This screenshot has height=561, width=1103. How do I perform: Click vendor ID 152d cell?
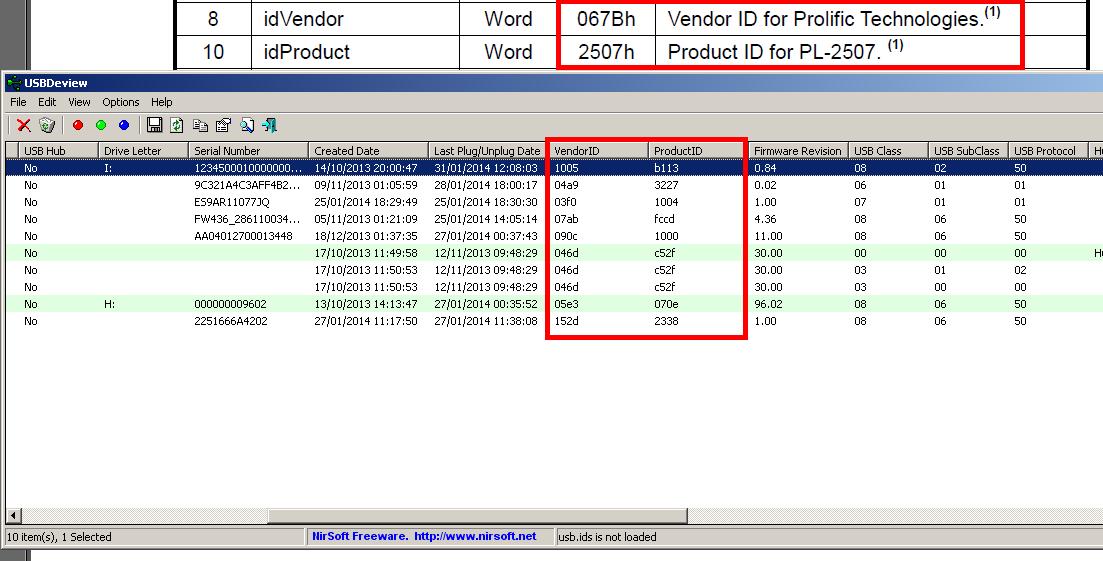click(x=566, y=321)
